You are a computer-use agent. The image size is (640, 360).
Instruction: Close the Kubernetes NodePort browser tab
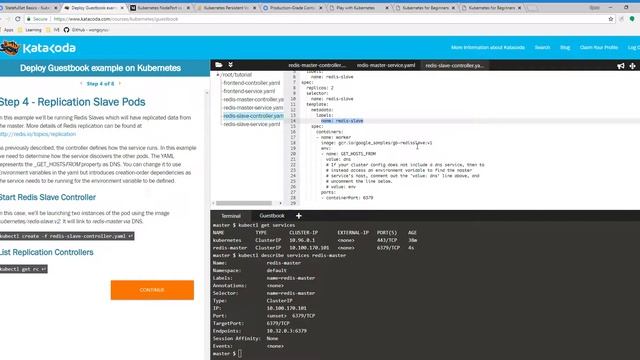point(188,8)
